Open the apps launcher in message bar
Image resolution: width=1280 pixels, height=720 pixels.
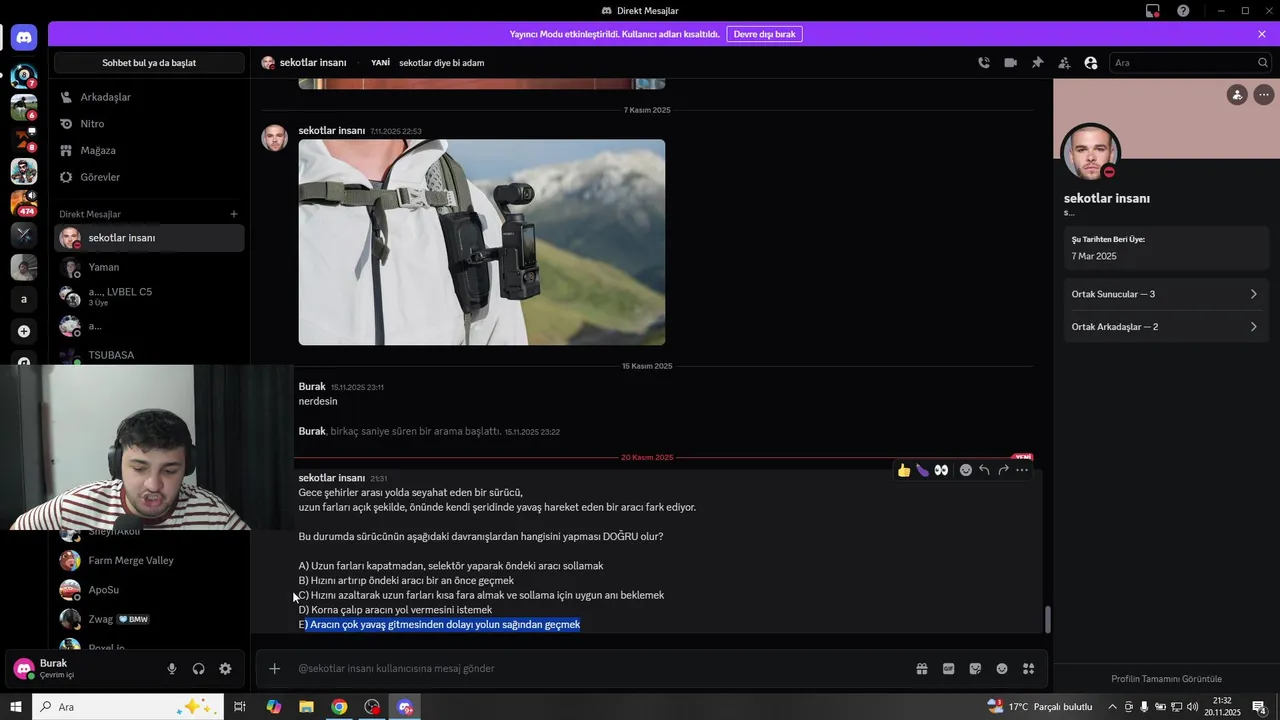[1028, 668]
